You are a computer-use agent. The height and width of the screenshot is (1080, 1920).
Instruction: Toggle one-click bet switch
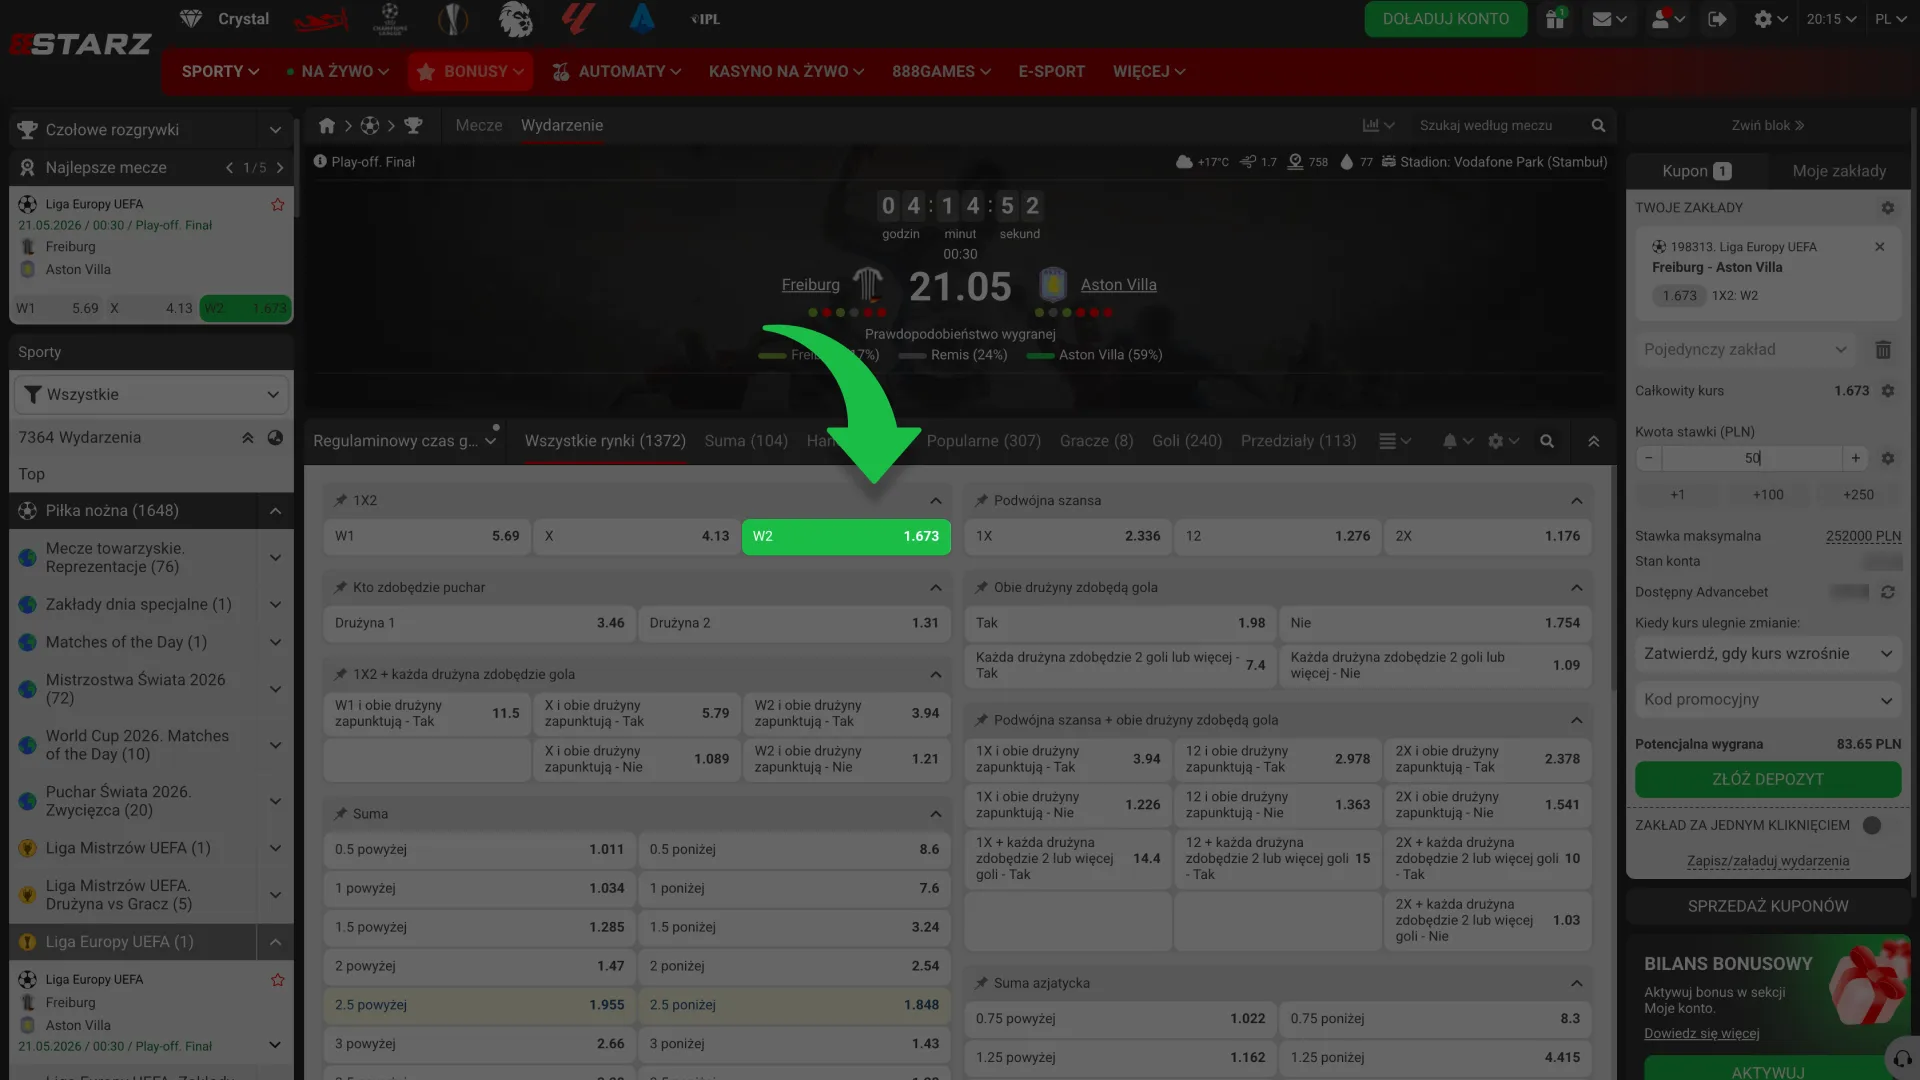1873,825
